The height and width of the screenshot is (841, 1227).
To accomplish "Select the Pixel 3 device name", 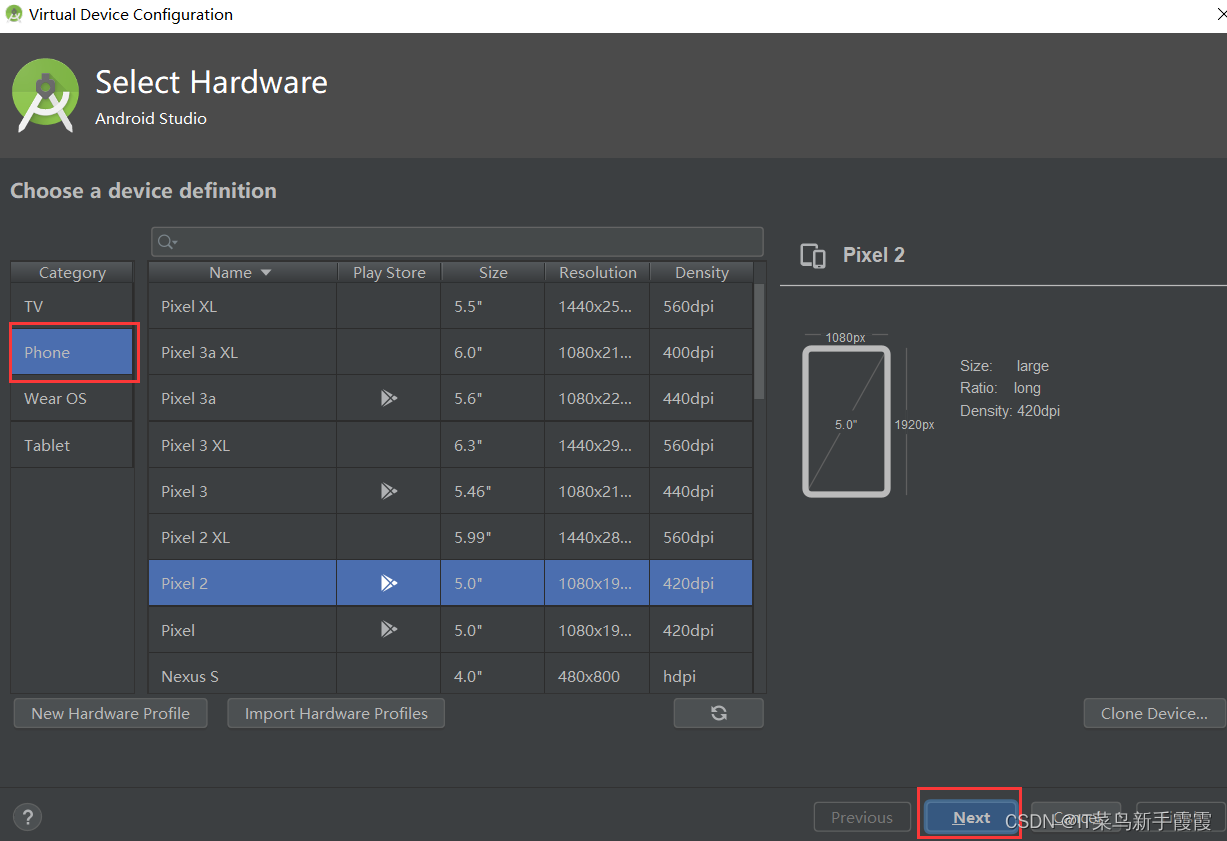I will pyautogui.click(x=184, y=491).
